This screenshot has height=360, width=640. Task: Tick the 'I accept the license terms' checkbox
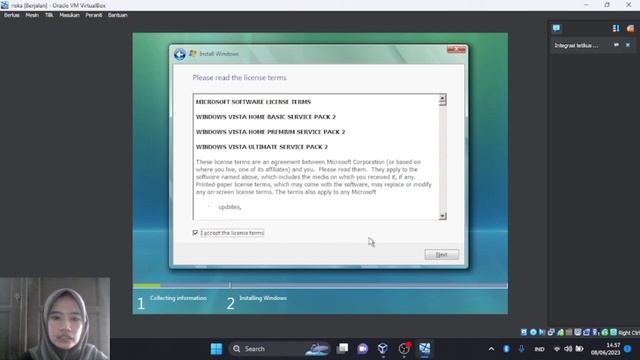click(195, 233)
